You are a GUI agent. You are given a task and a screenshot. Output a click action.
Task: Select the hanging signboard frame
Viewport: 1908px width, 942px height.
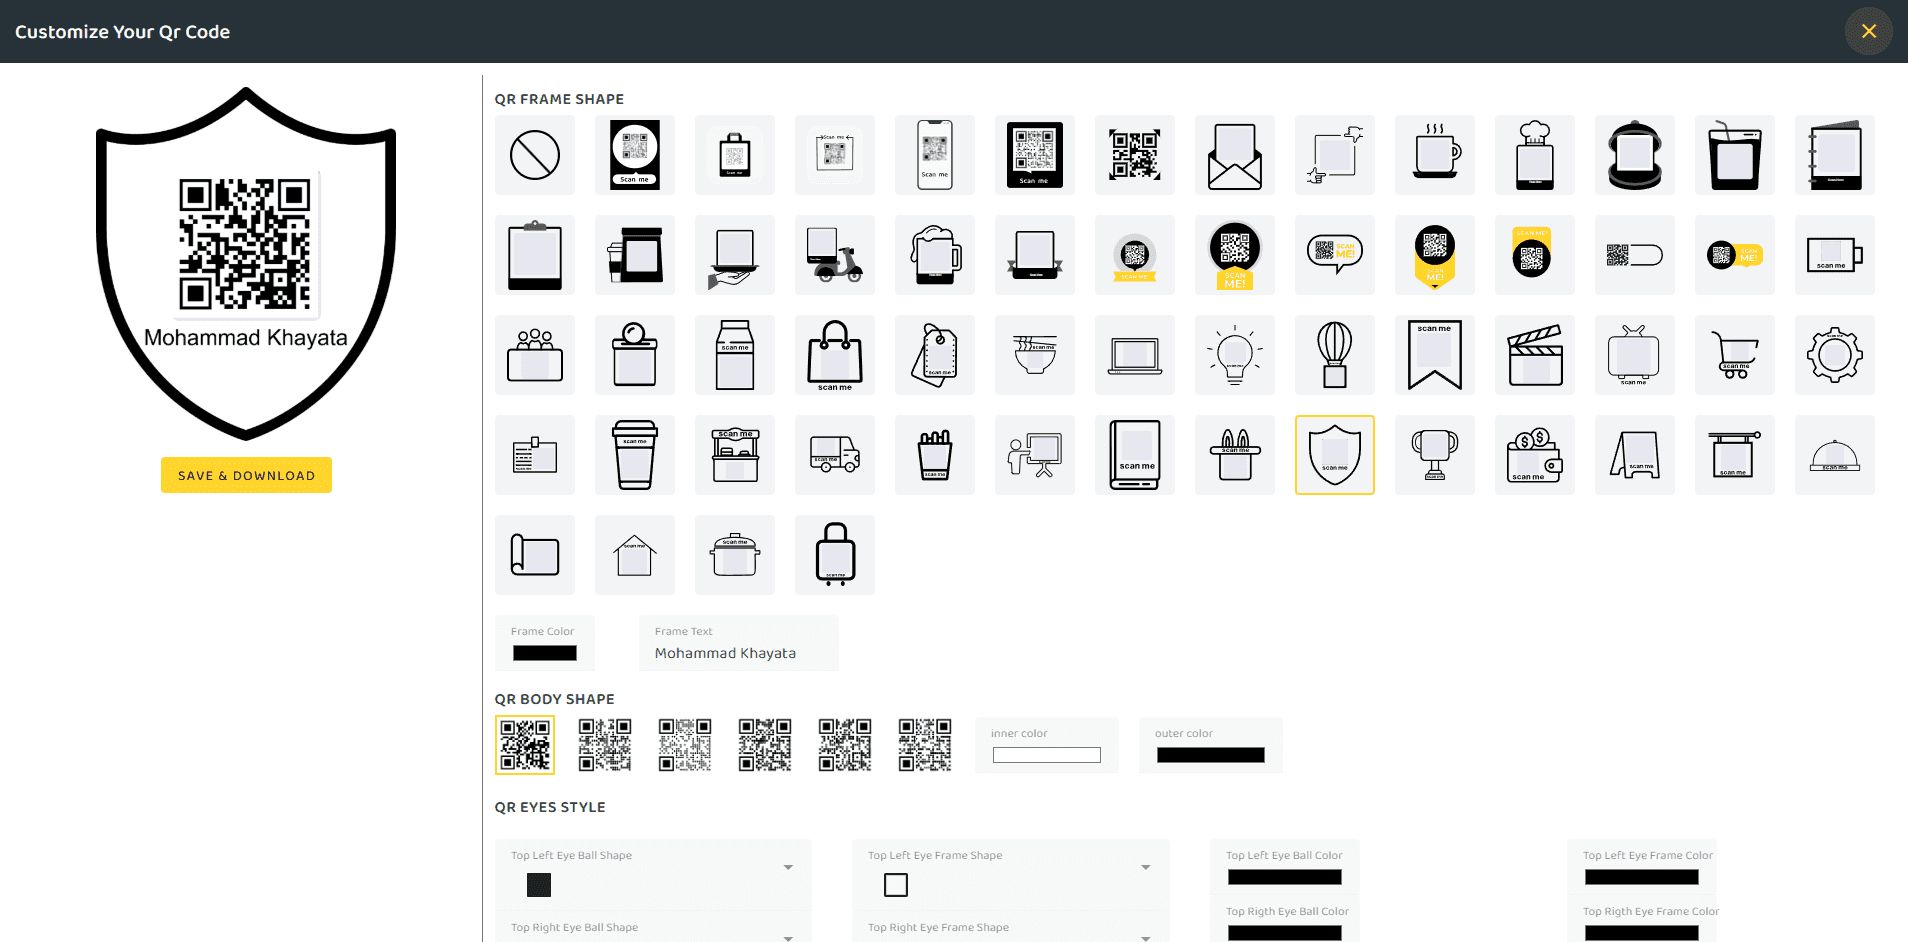tap(1735, 455)
